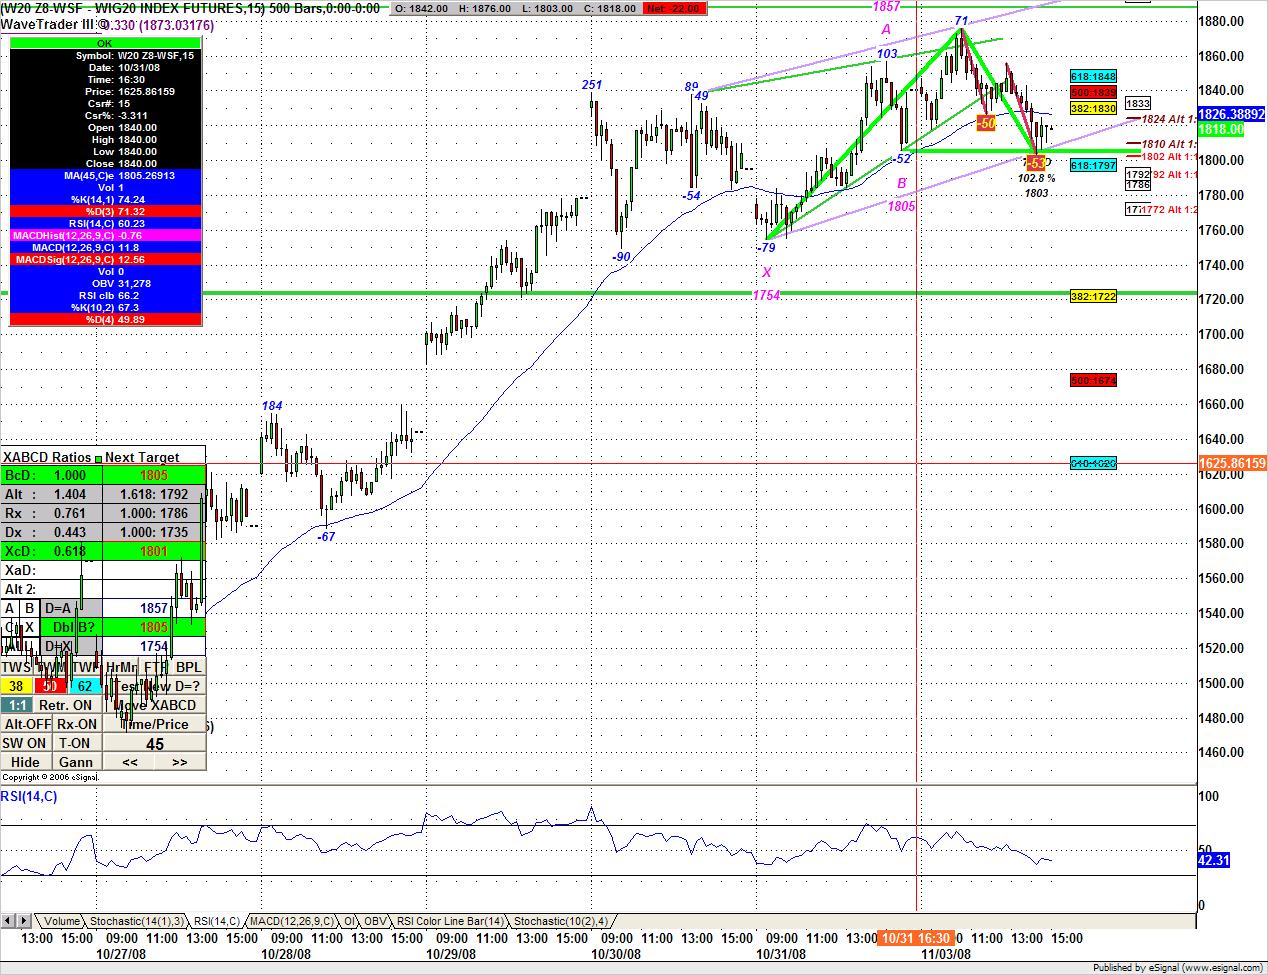The width and height of the screenshot is (1268, 975).
Task: Click the Move XABCD button
Action: pos(155,705)
